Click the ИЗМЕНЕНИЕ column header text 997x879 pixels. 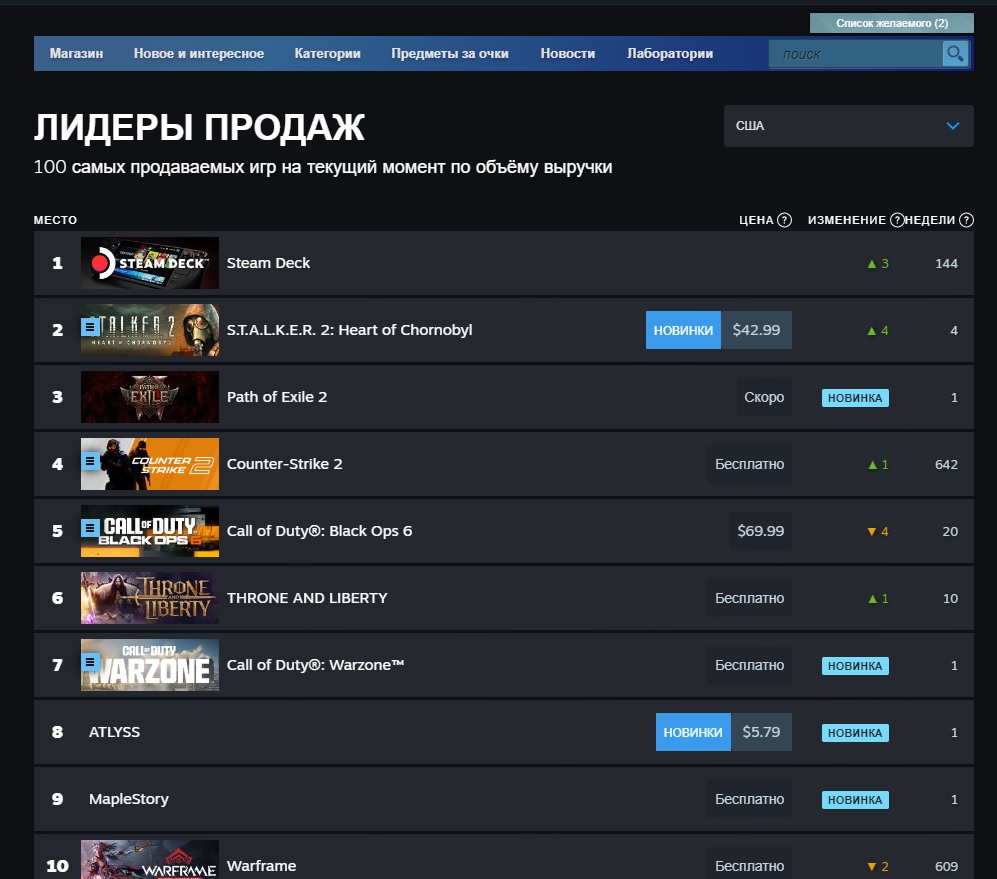tap(846, 220)
